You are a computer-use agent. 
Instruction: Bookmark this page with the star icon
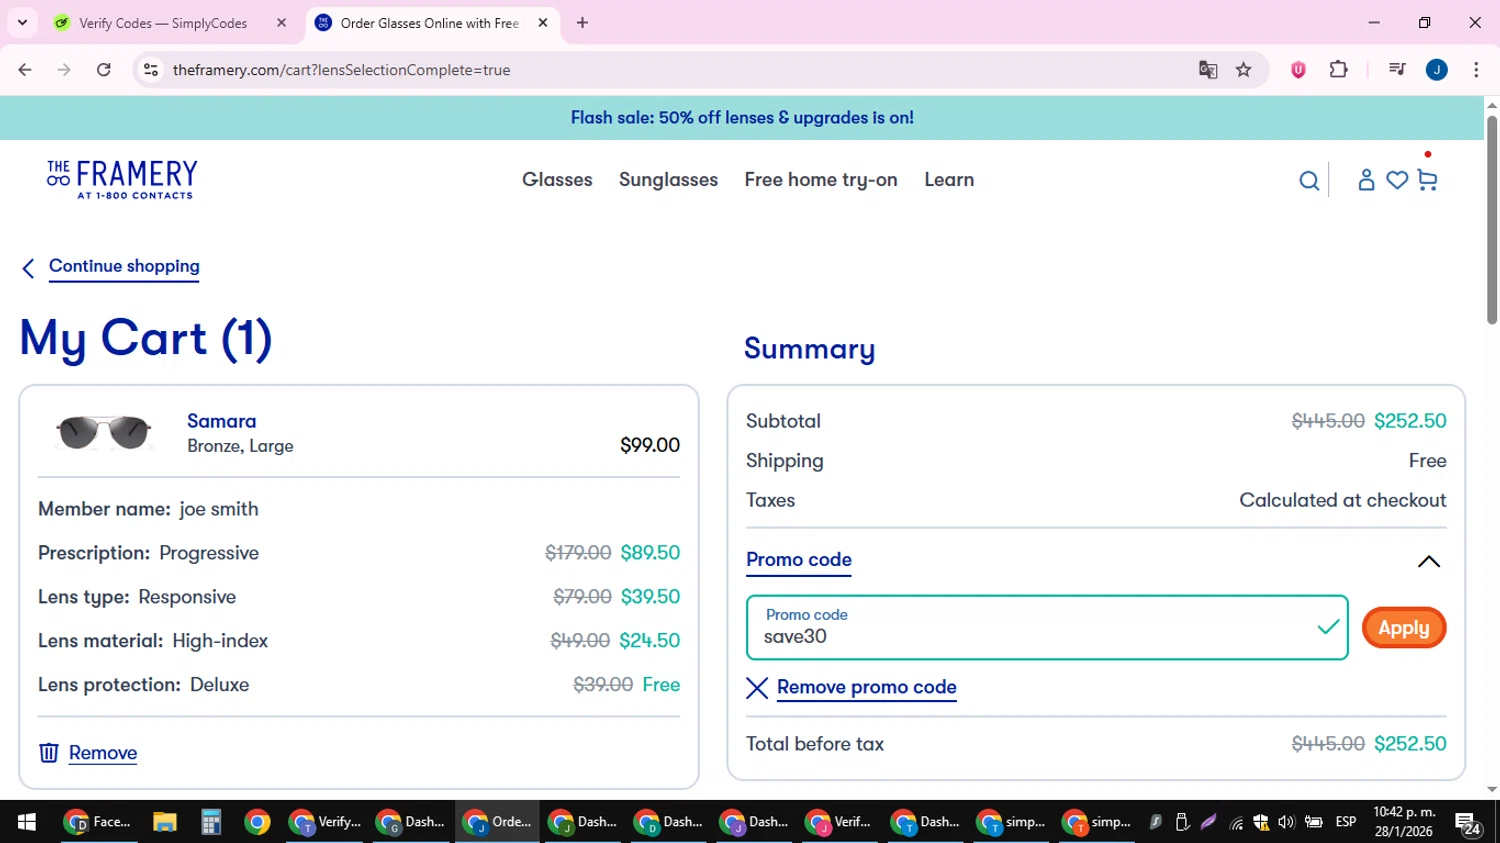(x=1244, y=70)
